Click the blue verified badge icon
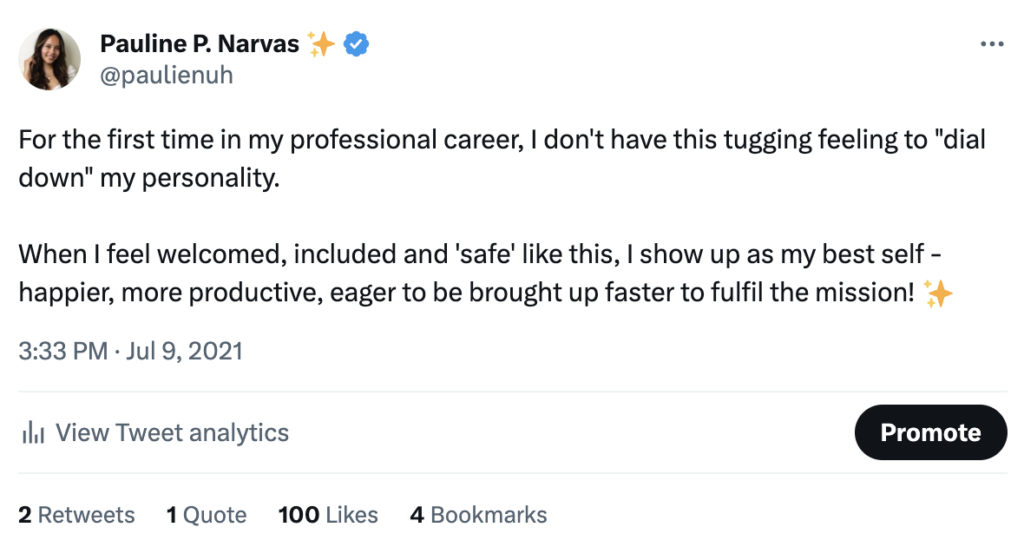This screenshot has width=1024, height=547. [x=357, y=44]
